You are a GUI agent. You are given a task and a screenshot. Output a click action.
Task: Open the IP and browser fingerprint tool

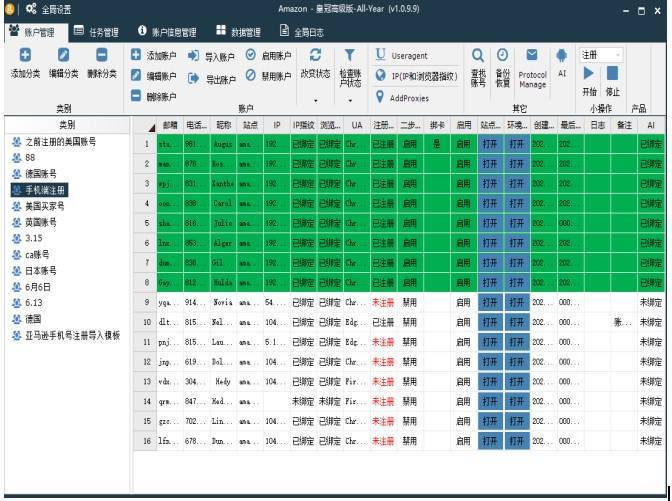click(417, 76)
